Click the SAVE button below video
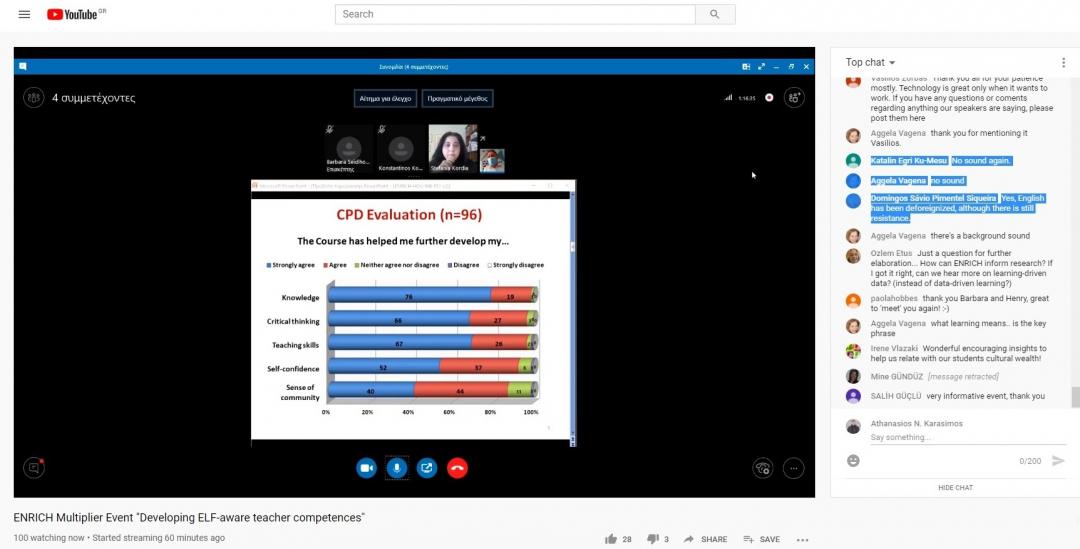Screen dimensions: 1080x549 point(761,539)
